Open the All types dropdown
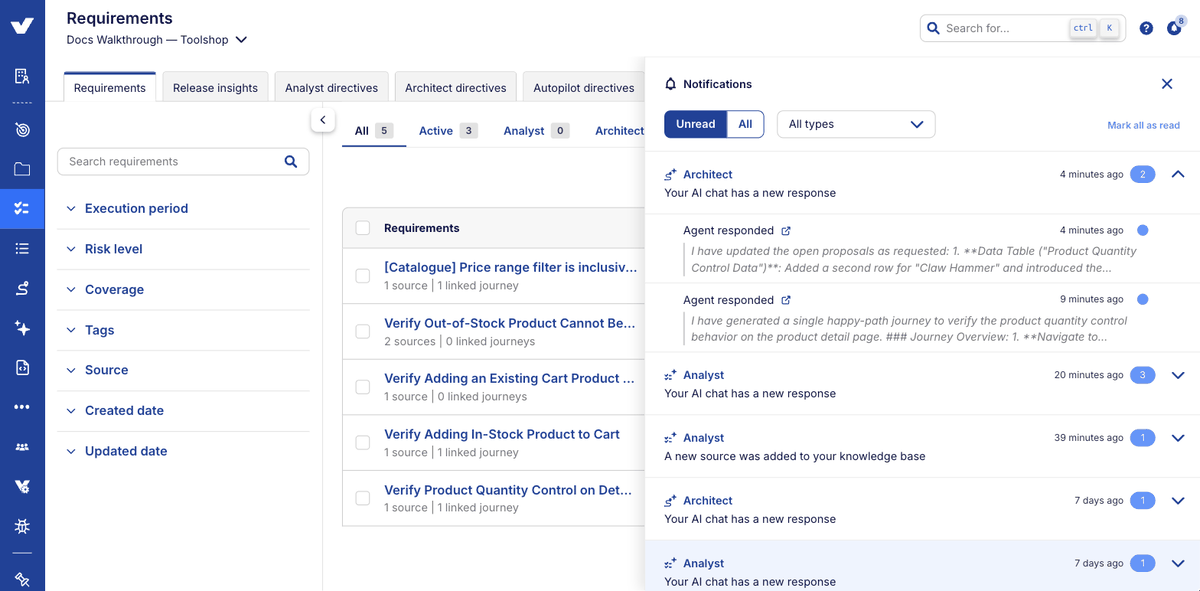1200x591 pixels. [856, 124]
